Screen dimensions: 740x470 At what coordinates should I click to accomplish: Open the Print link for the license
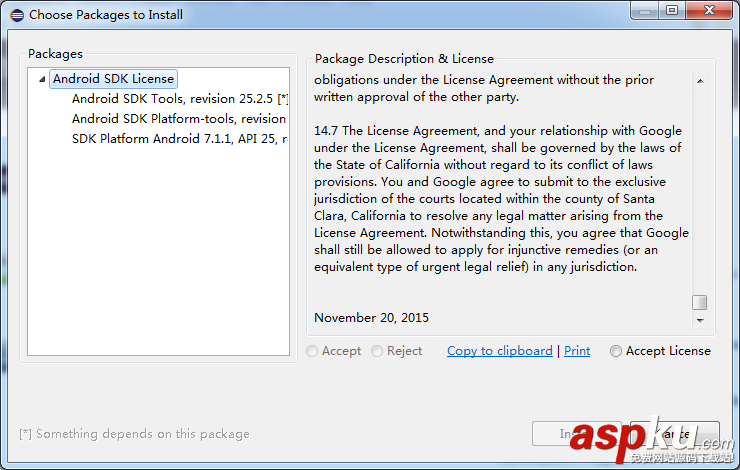[x=577, y=351]
